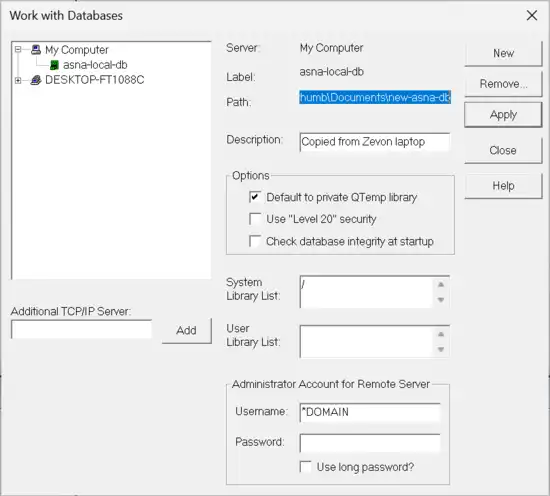Click System Library List scroll down arrow
Screen dimensions: 550x496
(x=441, y=300)
